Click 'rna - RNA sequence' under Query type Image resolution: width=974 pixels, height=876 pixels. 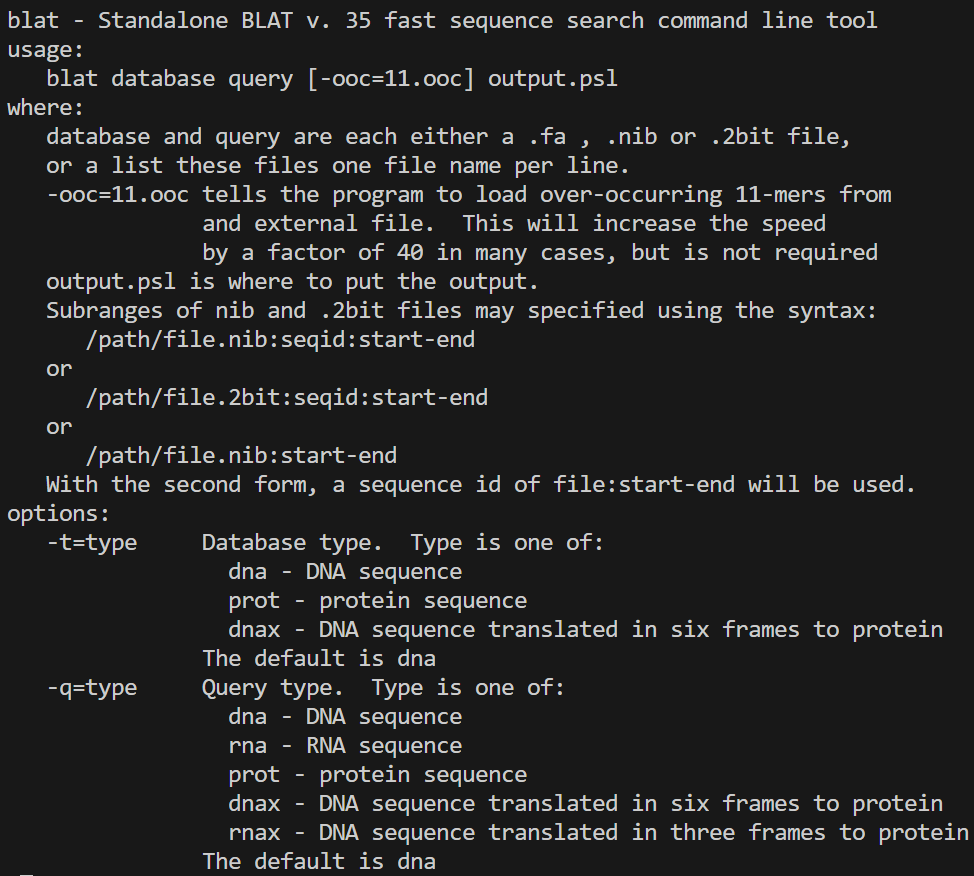[x=345, y=746]
